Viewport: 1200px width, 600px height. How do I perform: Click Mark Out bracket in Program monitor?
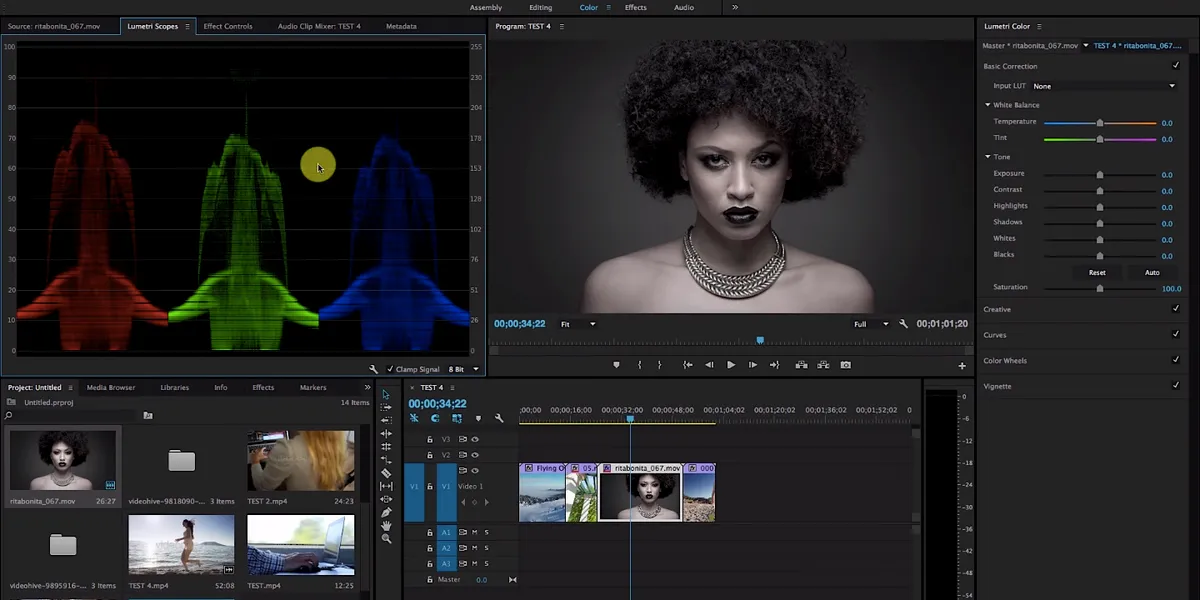659,365
